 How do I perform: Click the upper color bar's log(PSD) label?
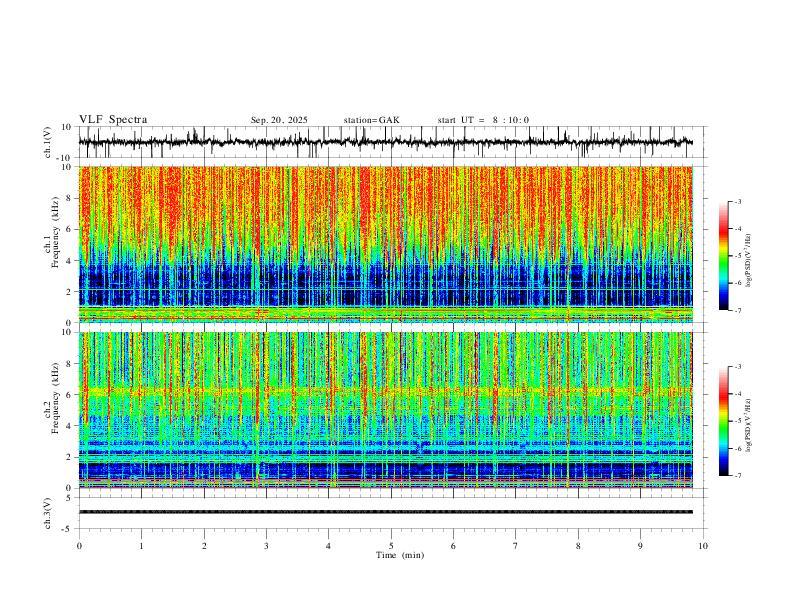[x=749, y=261]
